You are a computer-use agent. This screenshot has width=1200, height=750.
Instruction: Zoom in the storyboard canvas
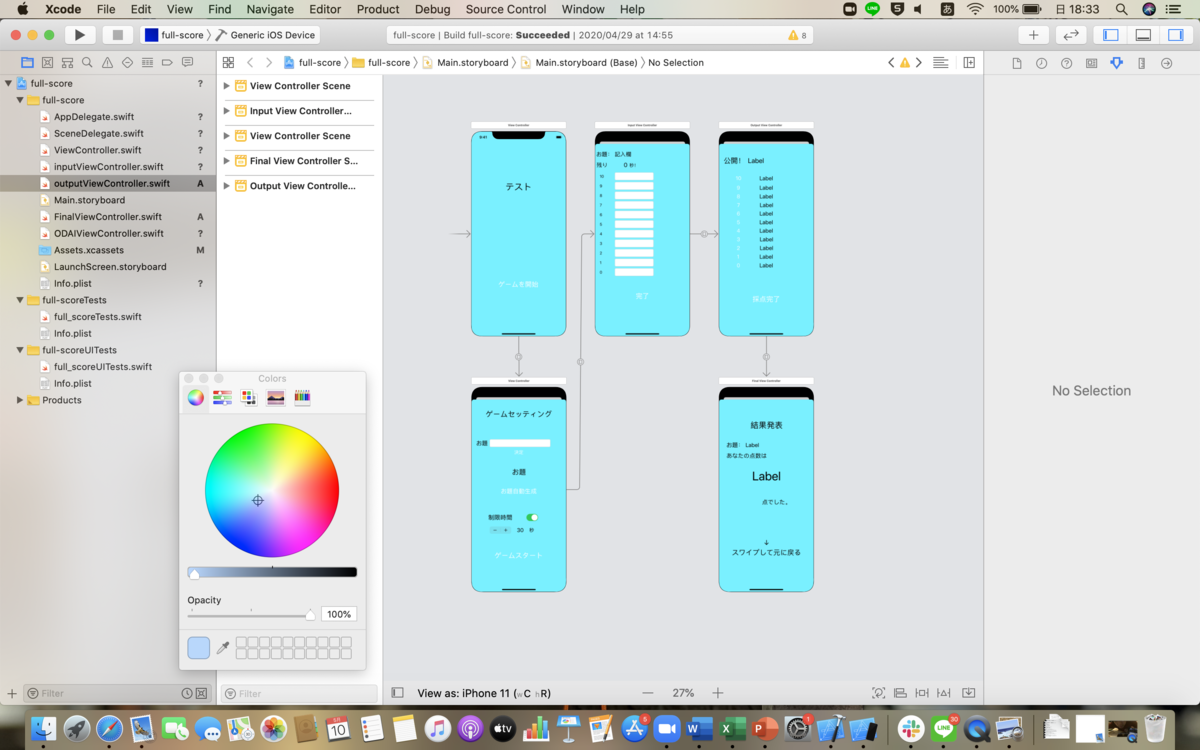pyautogui.click(x=717, y=693)
